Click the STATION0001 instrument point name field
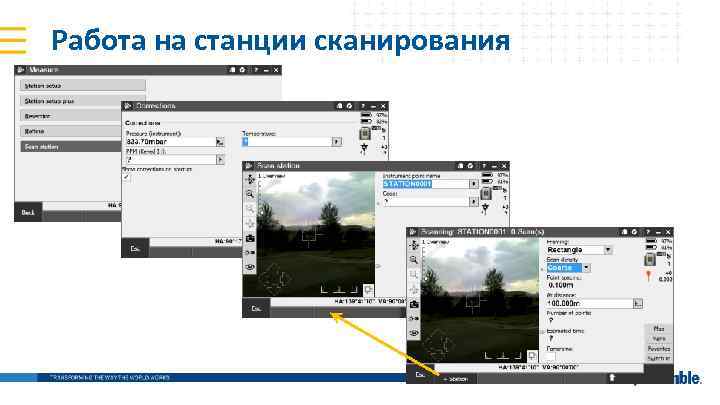The height and width of the screenshot is (405, 720). 426,184
